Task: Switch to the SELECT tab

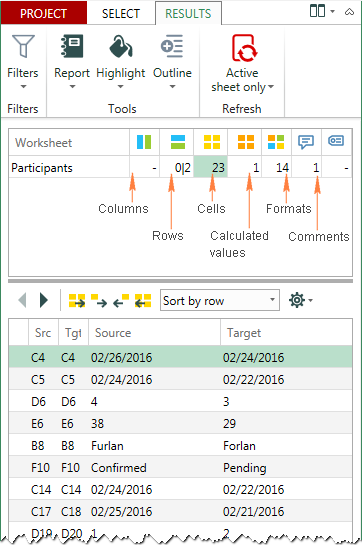Action: tap(121, 14)
